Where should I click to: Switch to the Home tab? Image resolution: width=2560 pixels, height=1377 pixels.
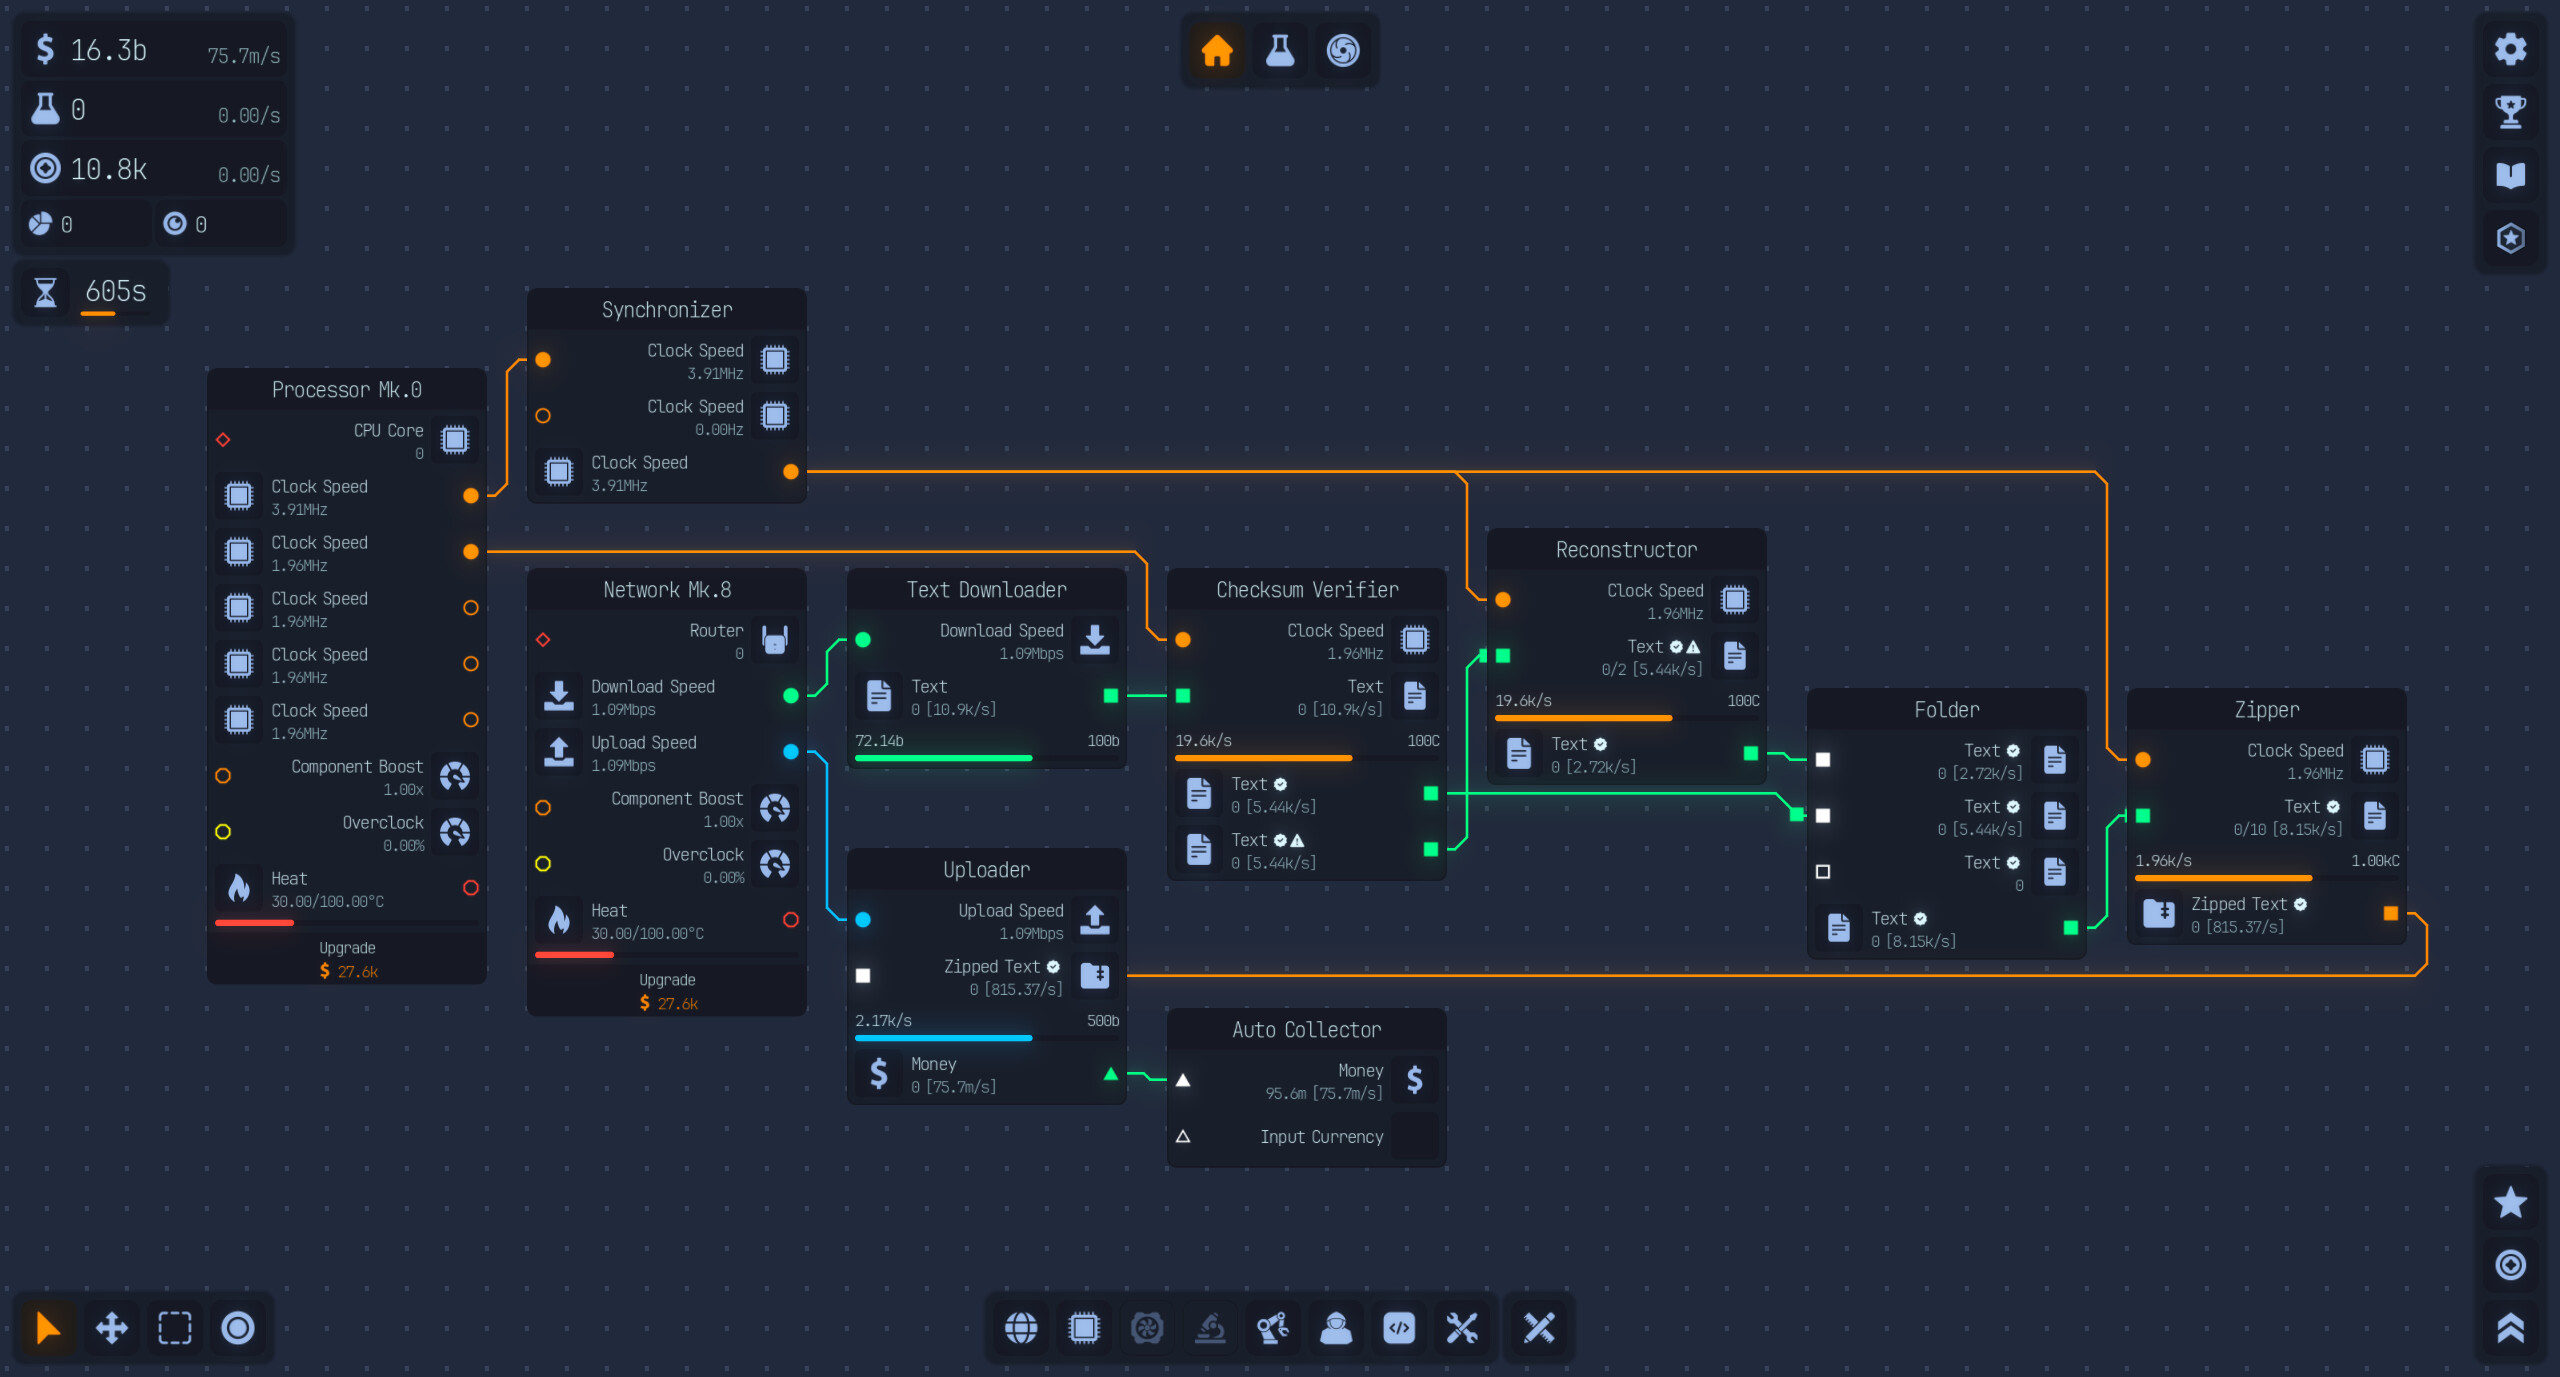pos(1216,51)
